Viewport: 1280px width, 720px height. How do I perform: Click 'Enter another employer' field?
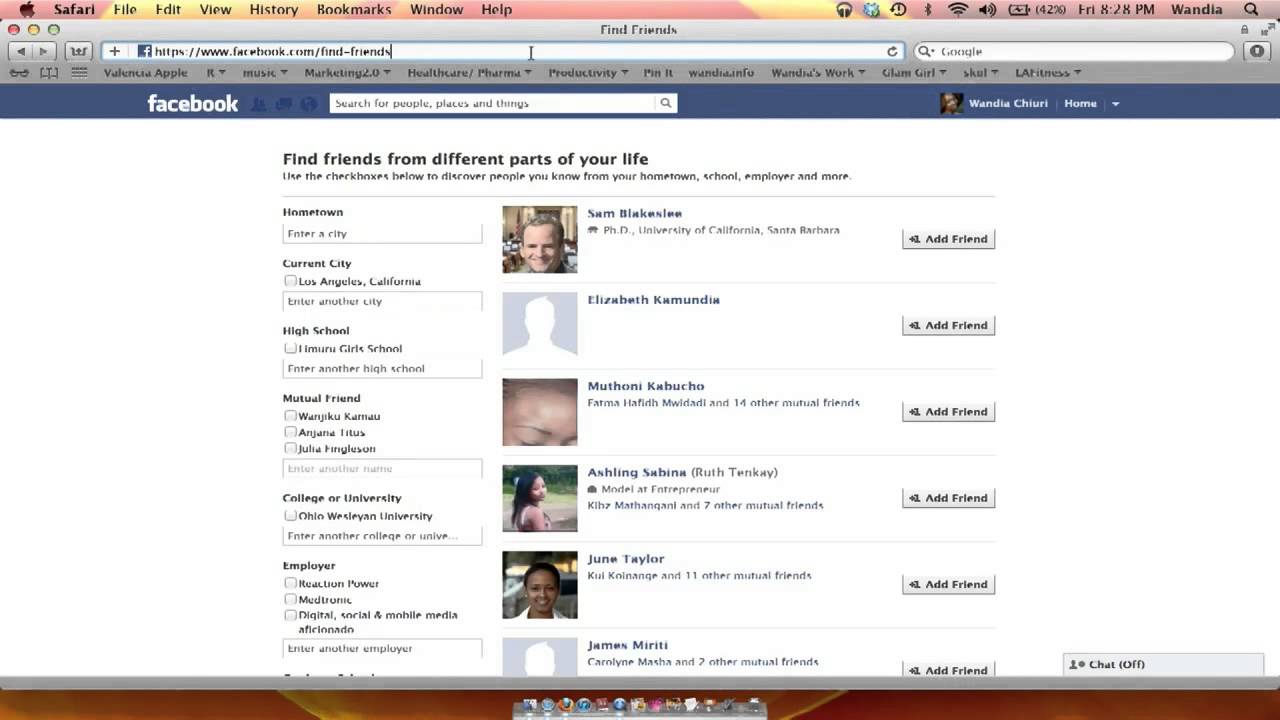(x=382, y=648)
